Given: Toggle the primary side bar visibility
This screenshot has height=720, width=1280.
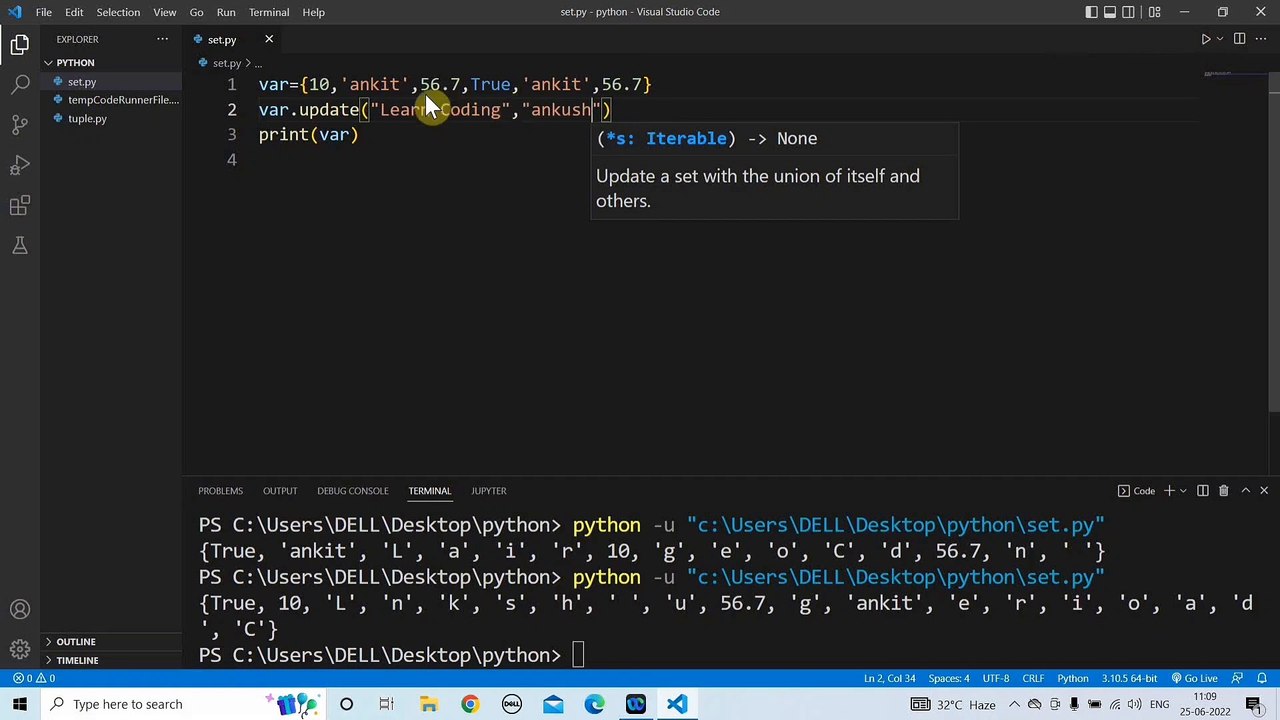Looking at the screenshot, I should click(1091, 12).
